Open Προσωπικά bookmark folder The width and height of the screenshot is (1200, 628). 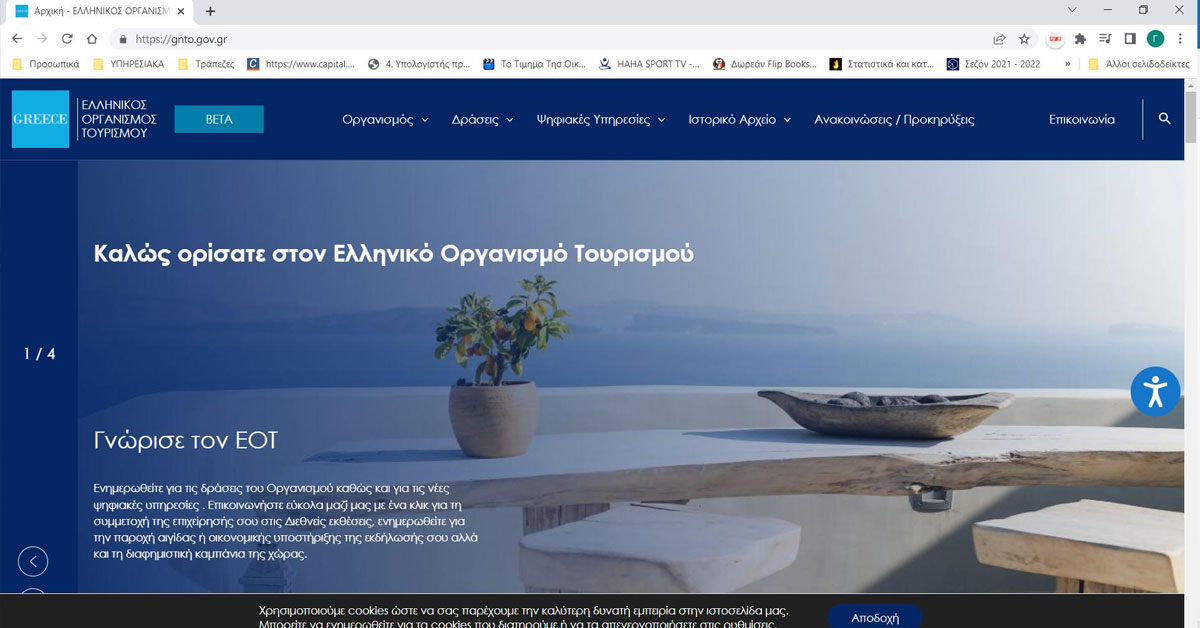coord(46,64)
